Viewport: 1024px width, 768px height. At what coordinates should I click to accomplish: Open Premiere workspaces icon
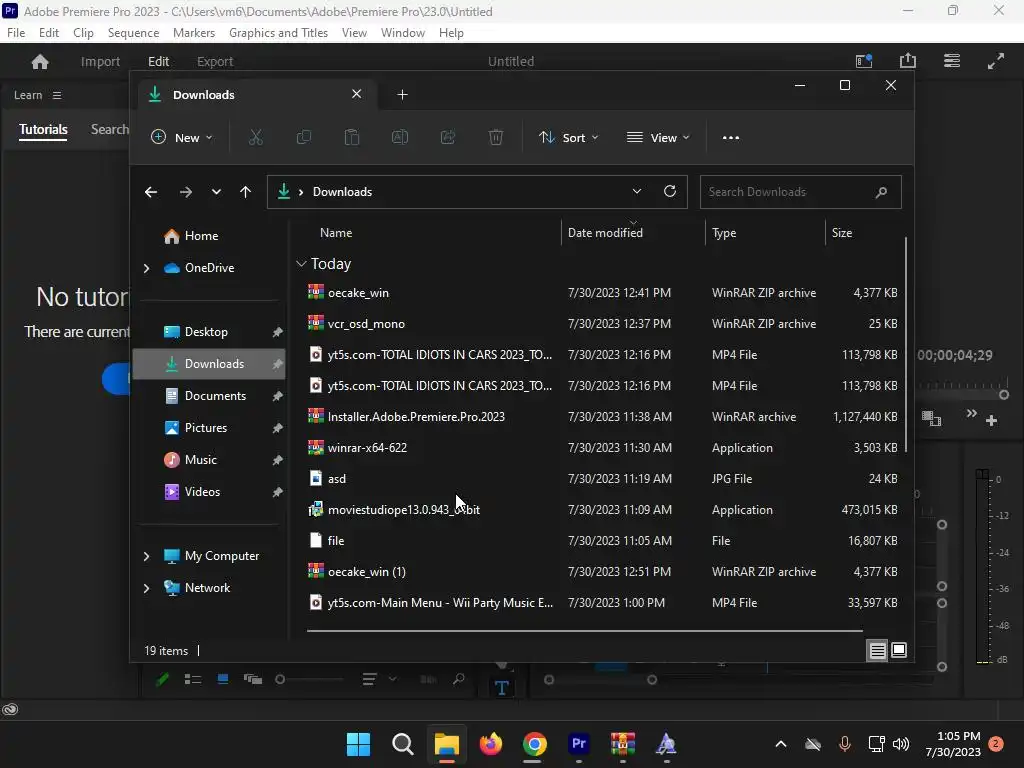(x=952, y=61)
